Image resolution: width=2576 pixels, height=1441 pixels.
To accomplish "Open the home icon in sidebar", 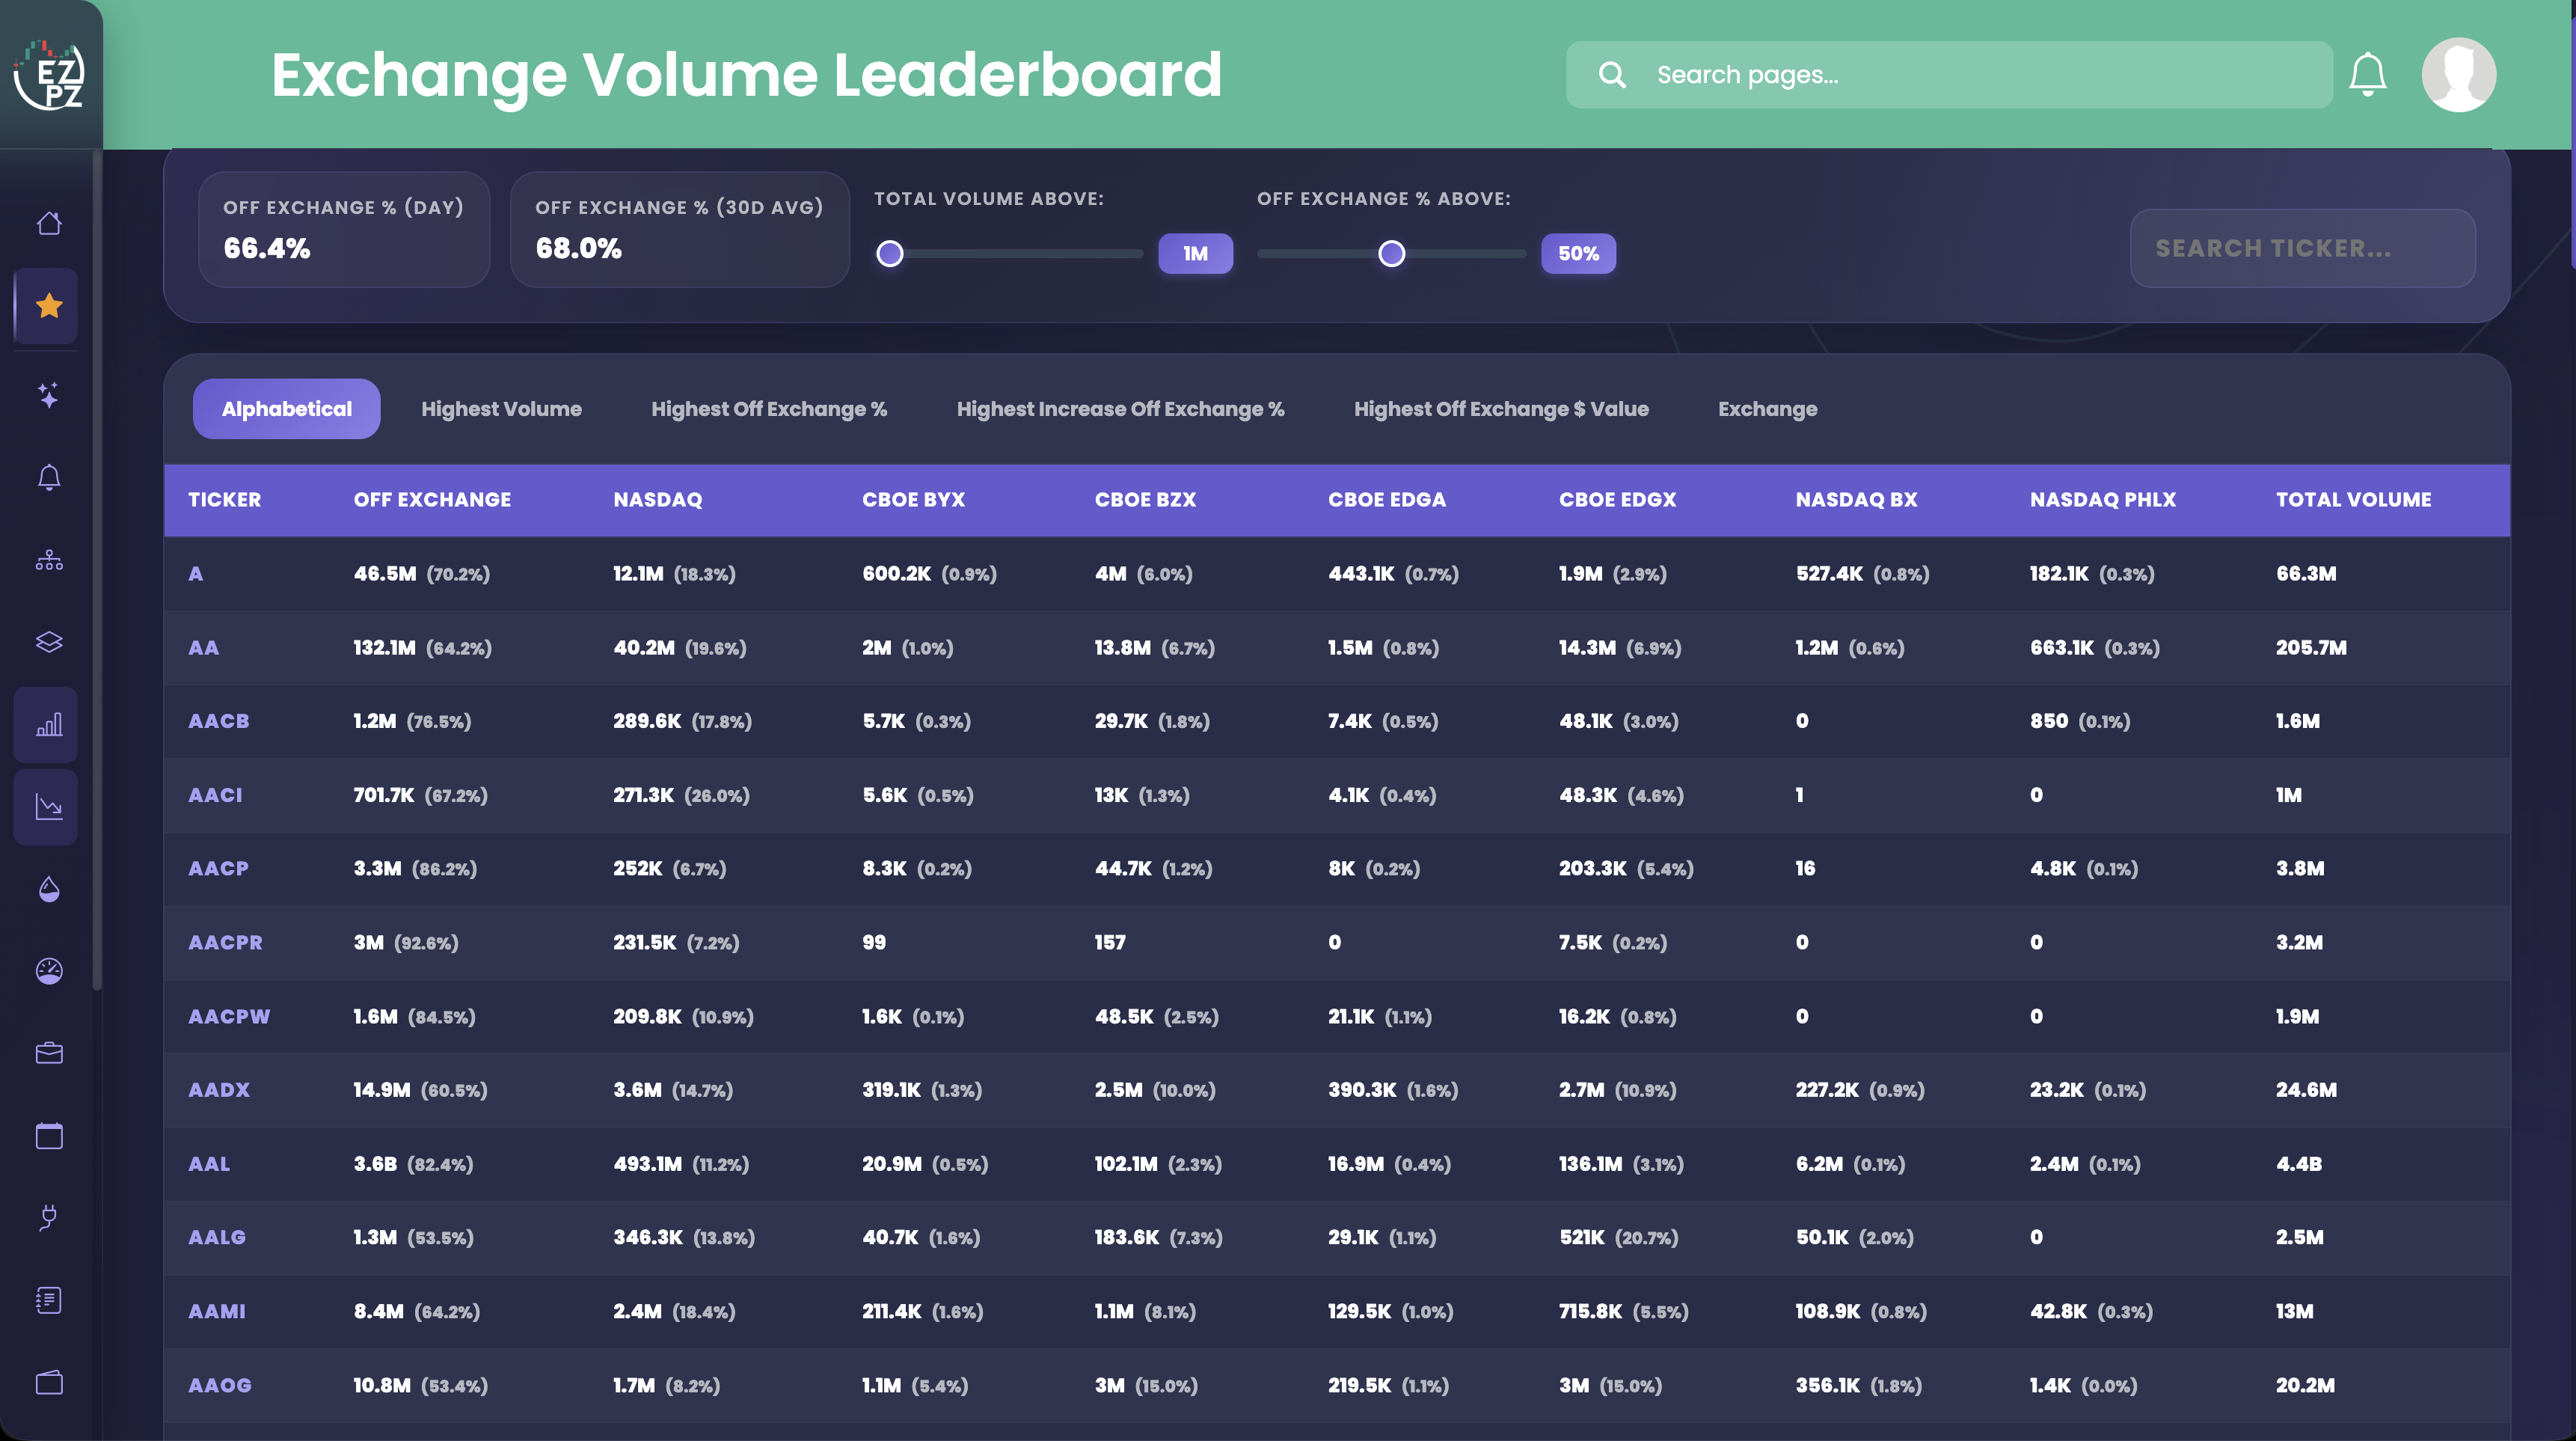I will (49, 223).
